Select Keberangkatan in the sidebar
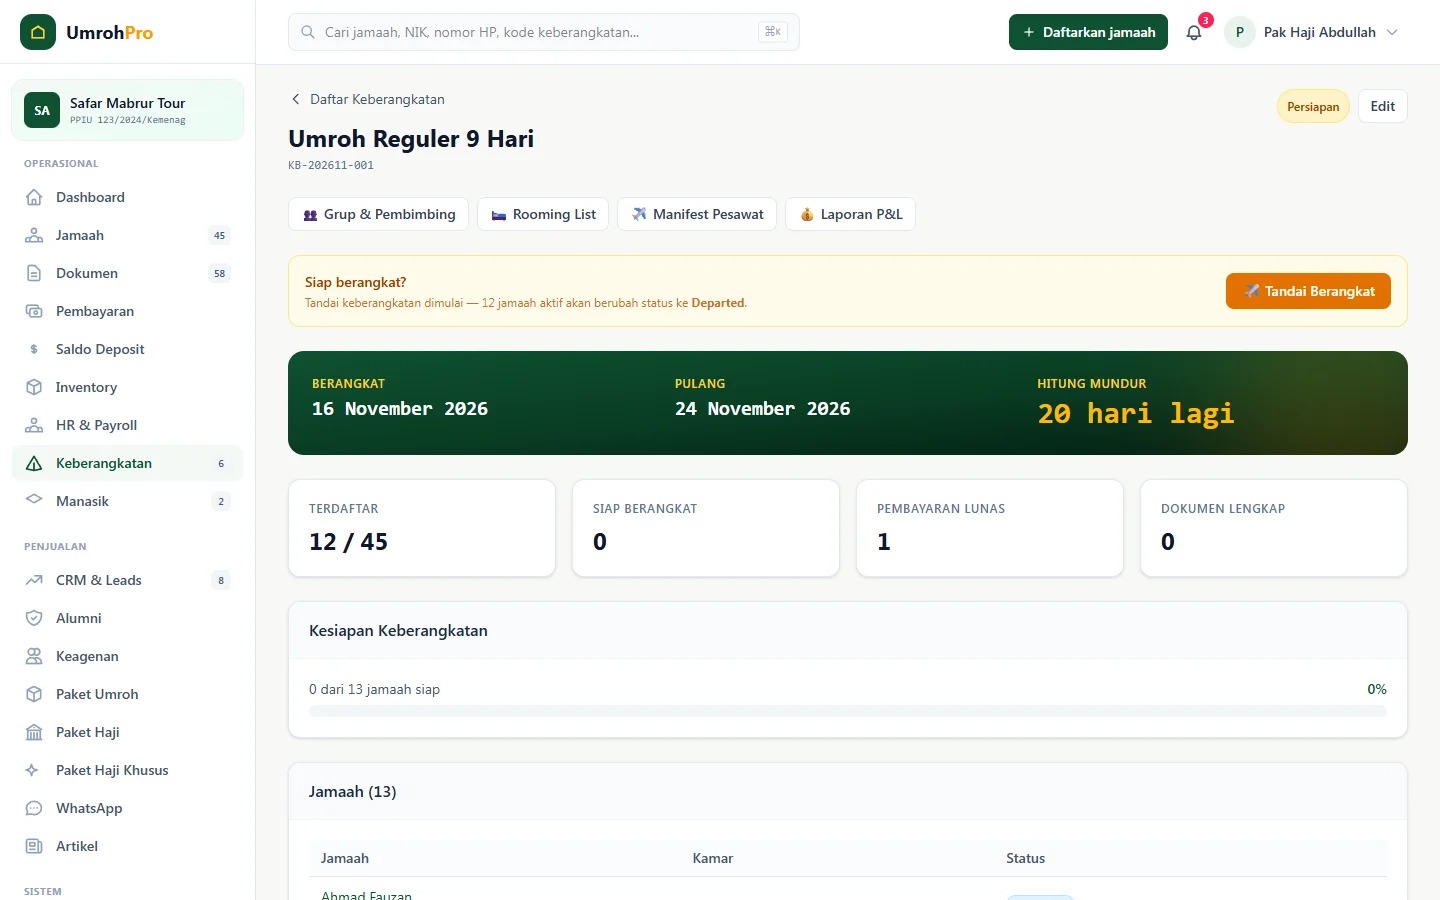The image size is (1440, 900). pos(128,463)
